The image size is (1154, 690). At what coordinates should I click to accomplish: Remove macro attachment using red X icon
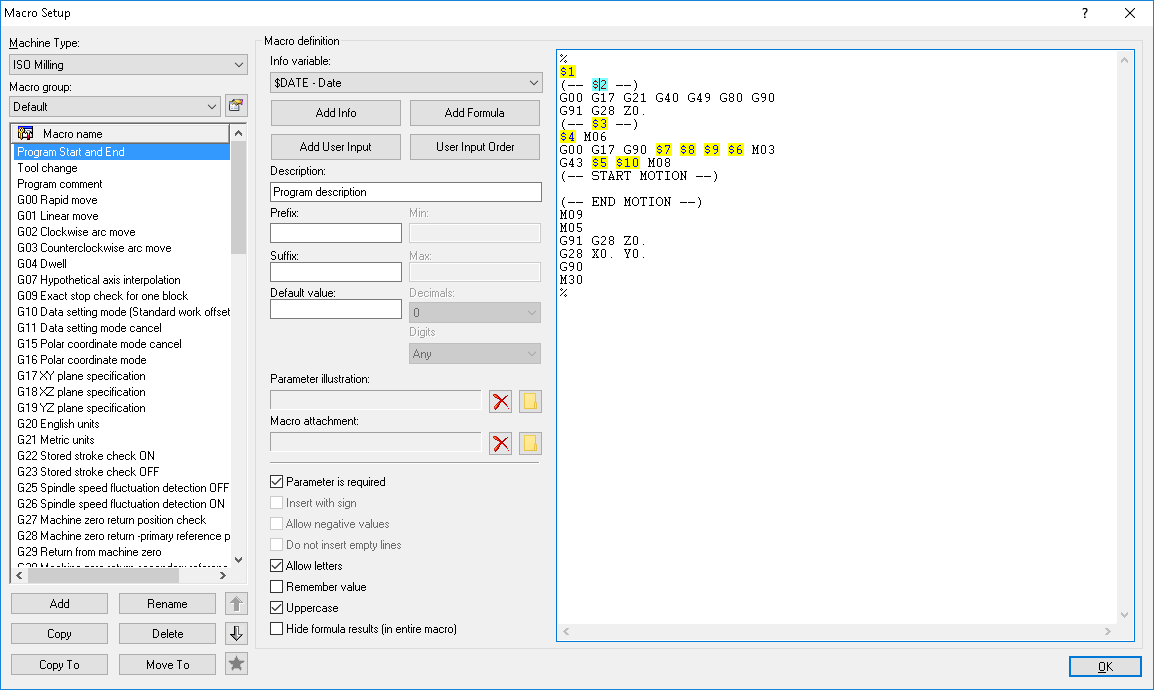500,443
